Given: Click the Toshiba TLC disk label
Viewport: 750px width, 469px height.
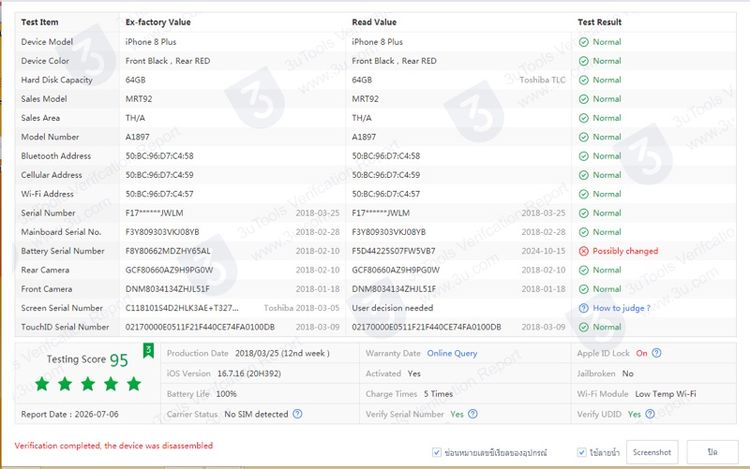Looking at the screenshot, I should [x=542, y=80].
